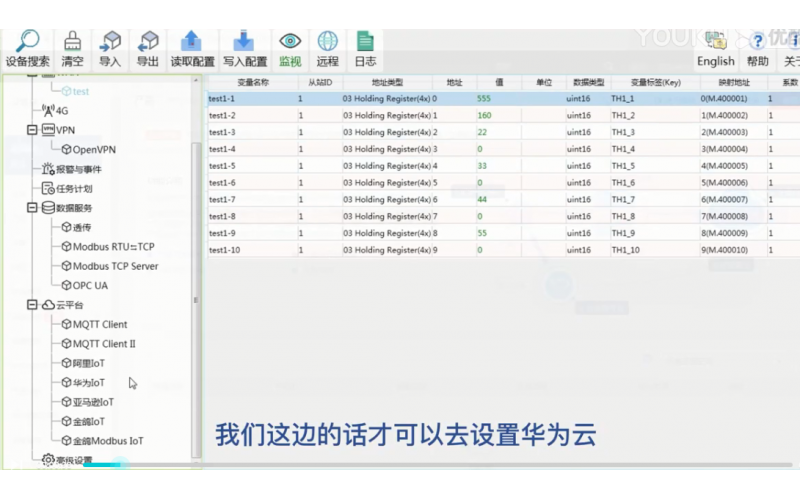
Task: Switch language using English button
Action: pyautogui.click(x=715, y=61)
